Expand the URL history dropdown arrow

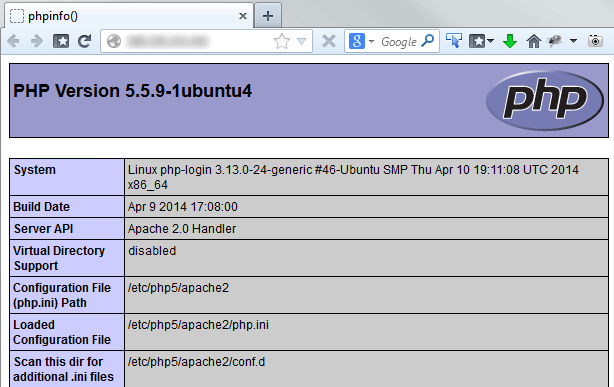click(301, 41)
